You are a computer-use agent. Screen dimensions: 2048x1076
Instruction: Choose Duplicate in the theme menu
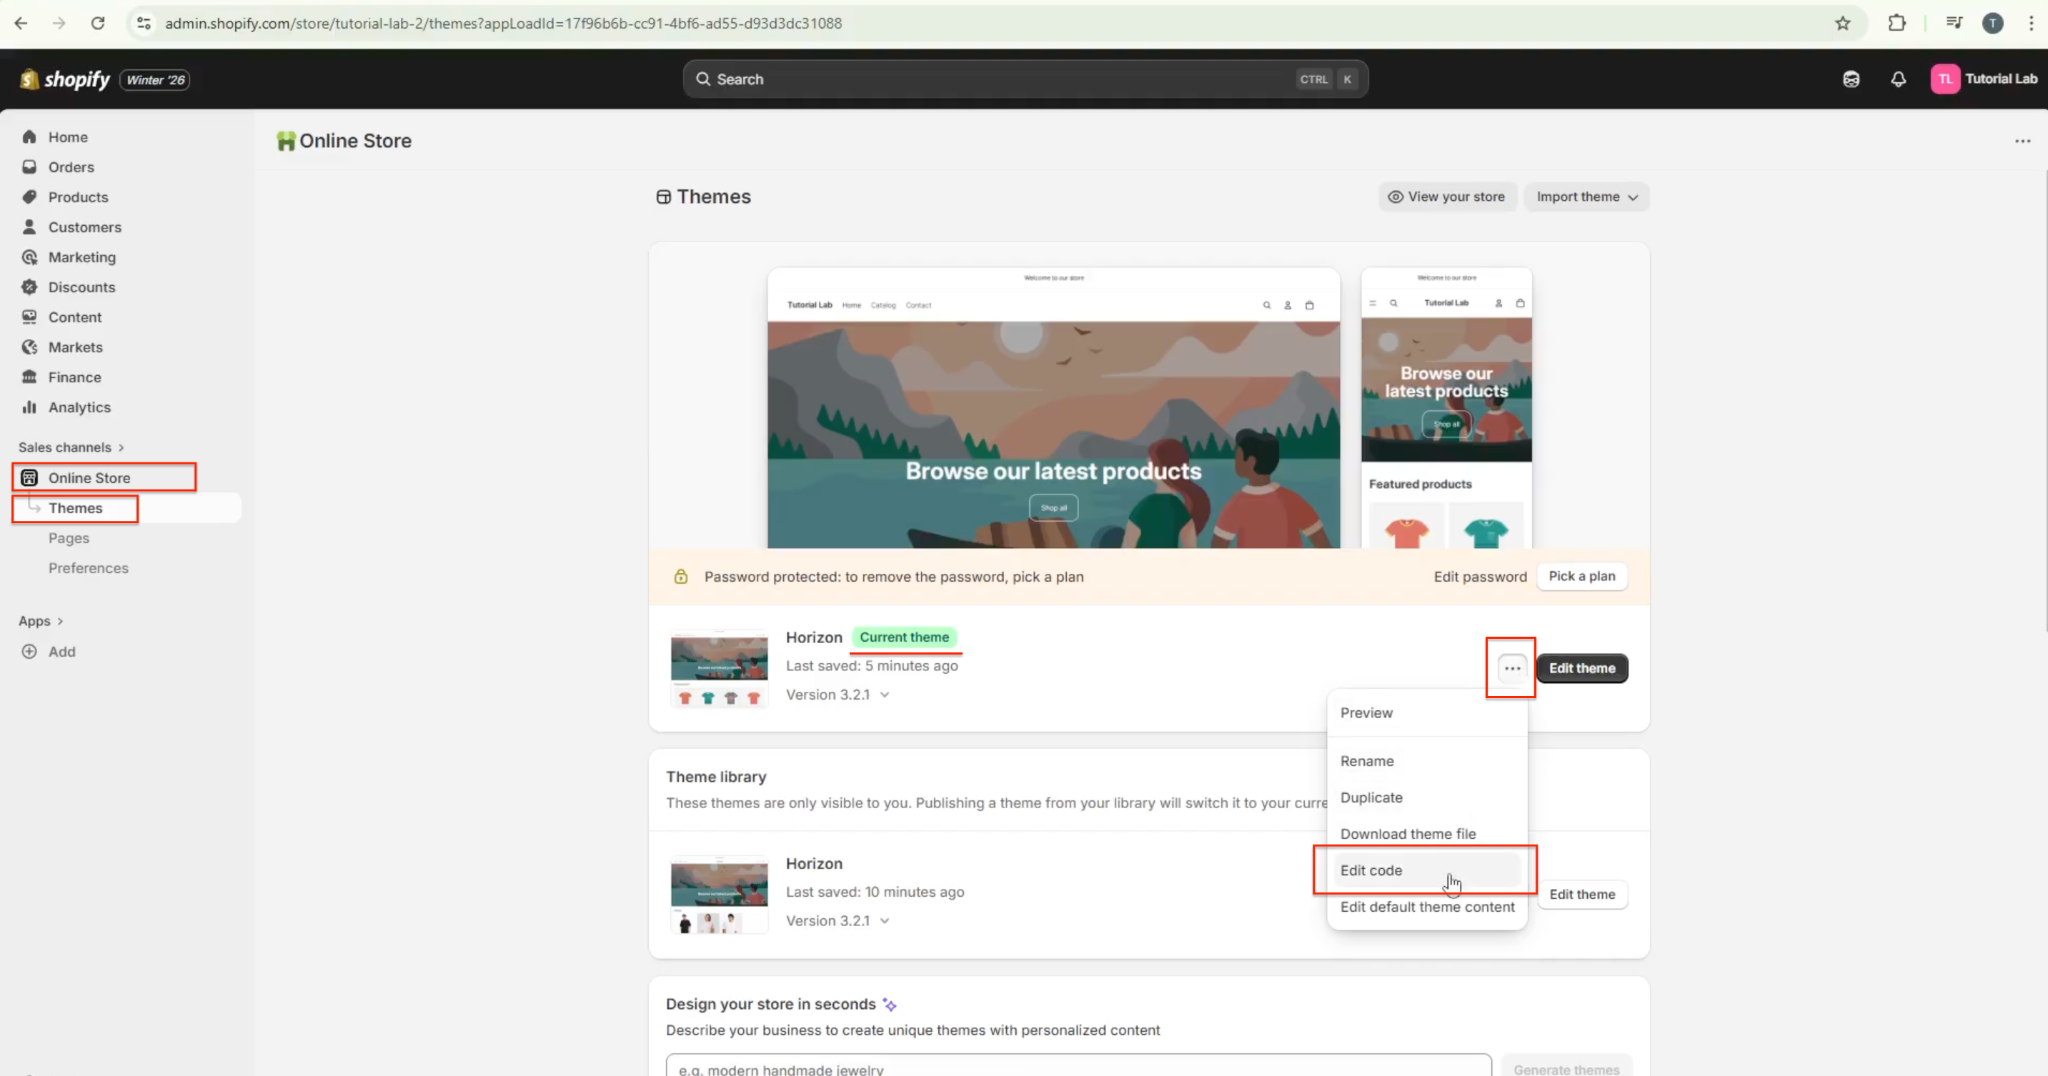(1427, 797)
